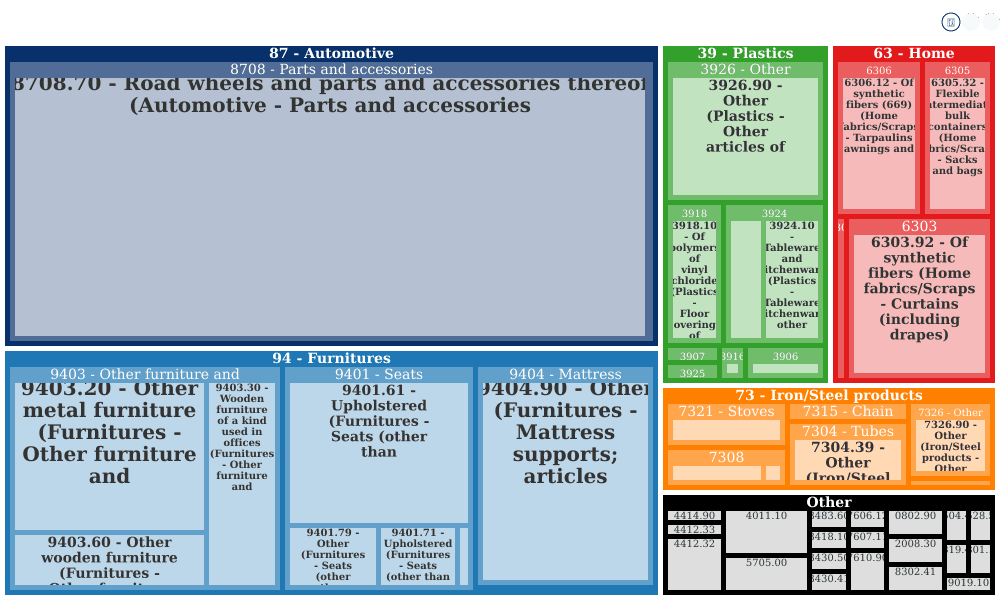This screenshot has height=600, width=1000.
Task: Expand the 8708 - Parts and accessories group
Action: [331, 70]
